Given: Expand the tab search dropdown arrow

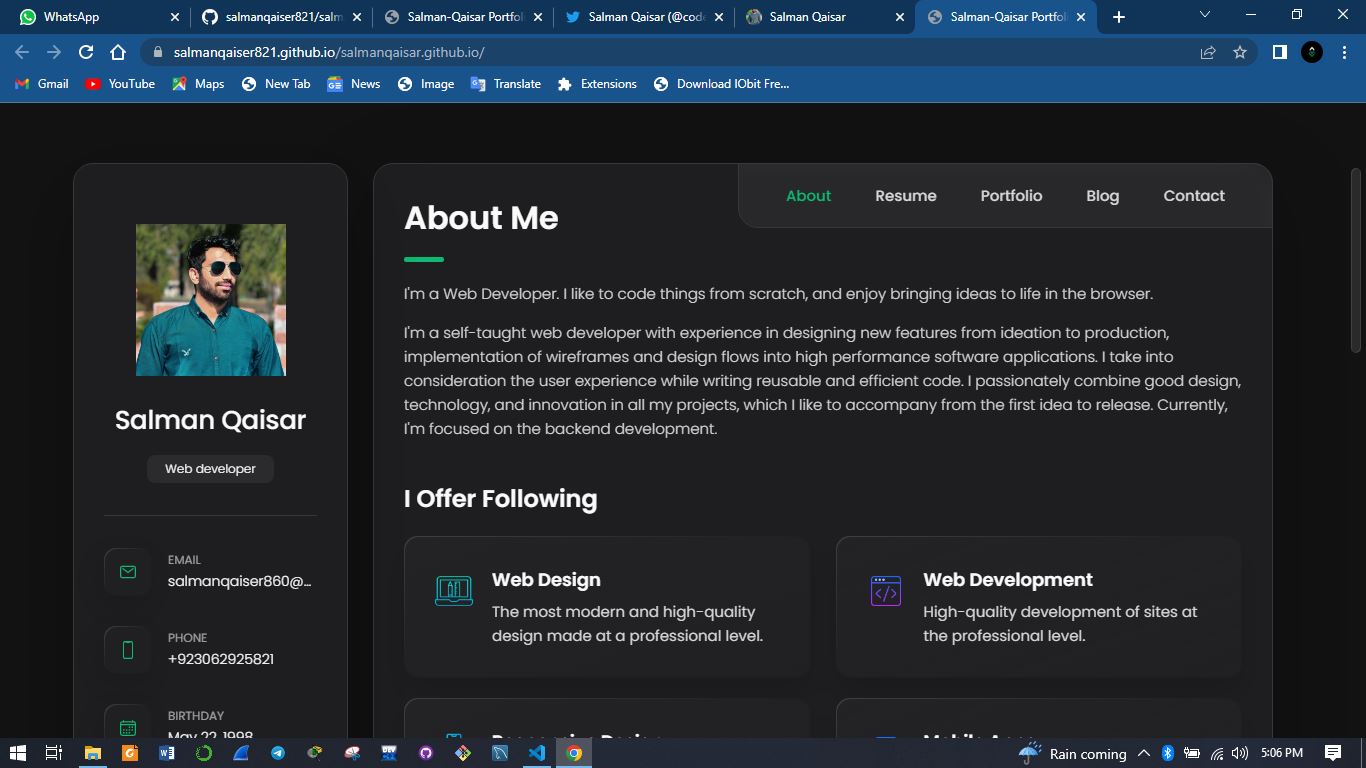Looking at the screenshot, I should [1204, 15].
